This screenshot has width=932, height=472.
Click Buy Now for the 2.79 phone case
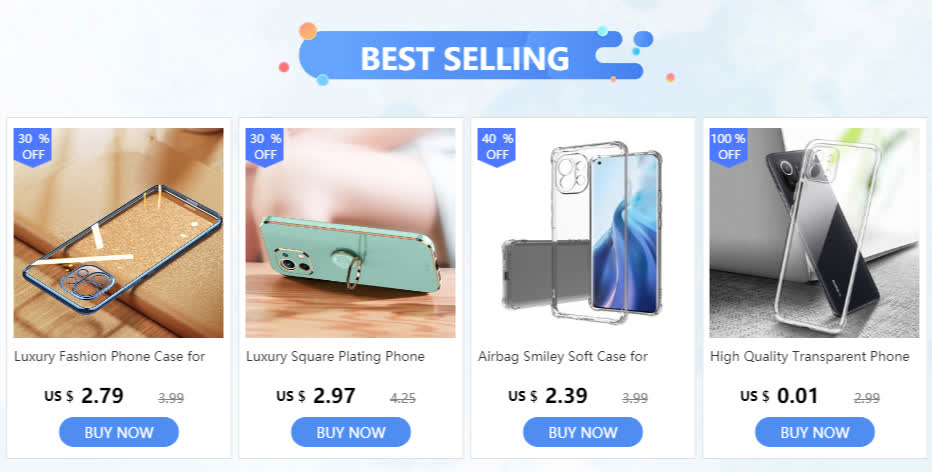pyautogui.click(x=119, y=432)
